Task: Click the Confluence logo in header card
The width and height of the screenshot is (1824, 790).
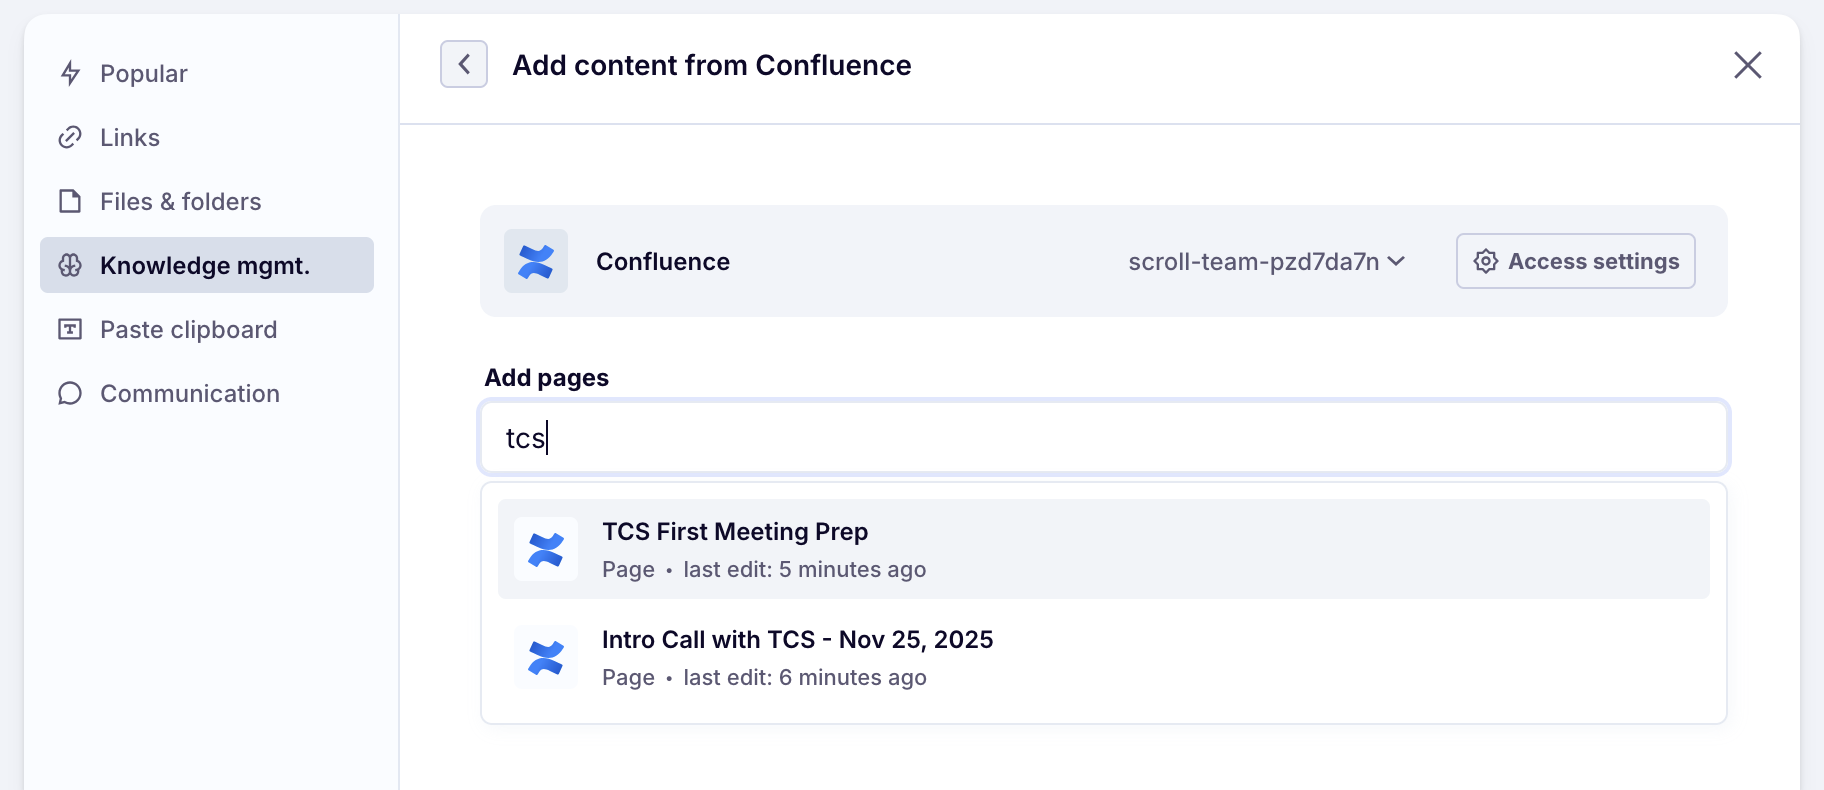Action: (x=536, y=261)
